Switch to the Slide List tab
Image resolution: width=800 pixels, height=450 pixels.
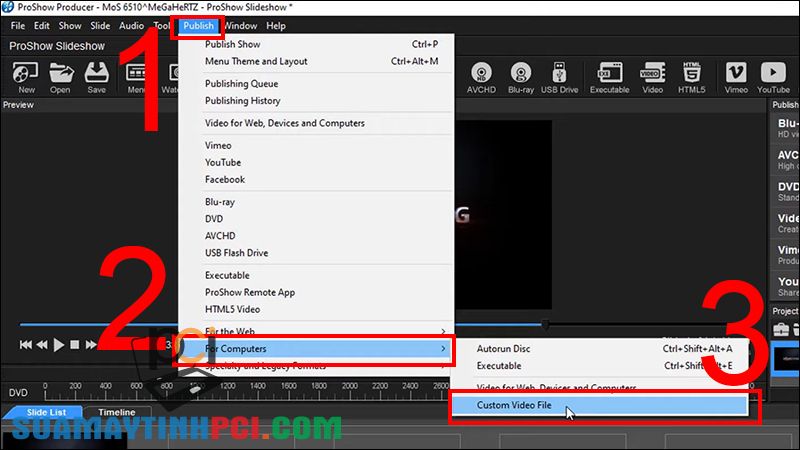click(x=45, y=412)
